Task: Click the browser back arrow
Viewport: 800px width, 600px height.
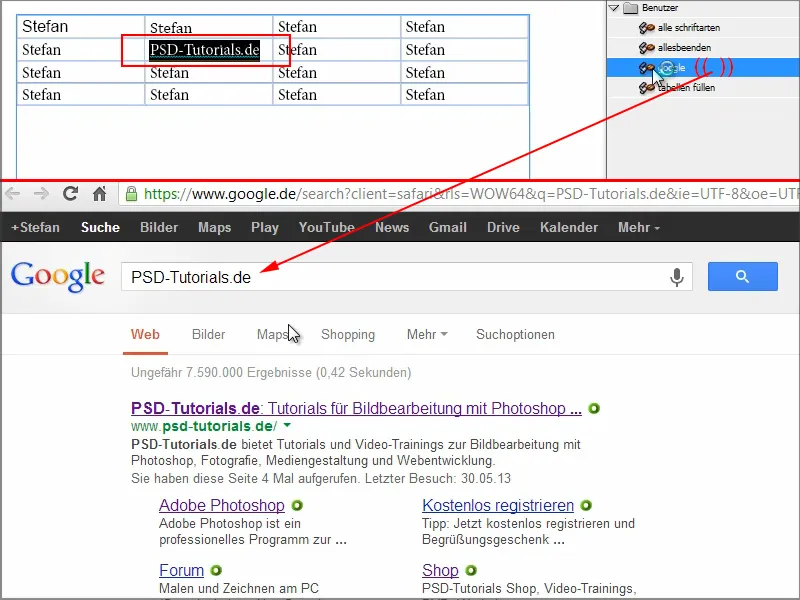Action: pyautogui.click(x=13, y=194)
